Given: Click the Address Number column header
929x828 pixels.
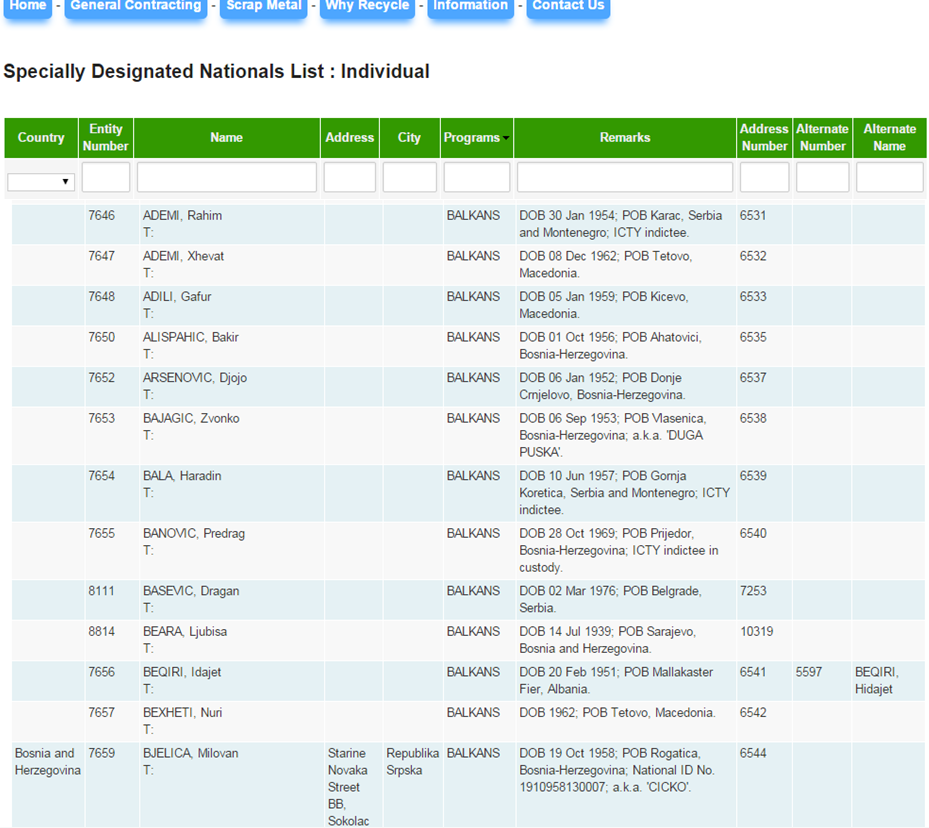Looking at the screenshot, I should pos(764,138).
